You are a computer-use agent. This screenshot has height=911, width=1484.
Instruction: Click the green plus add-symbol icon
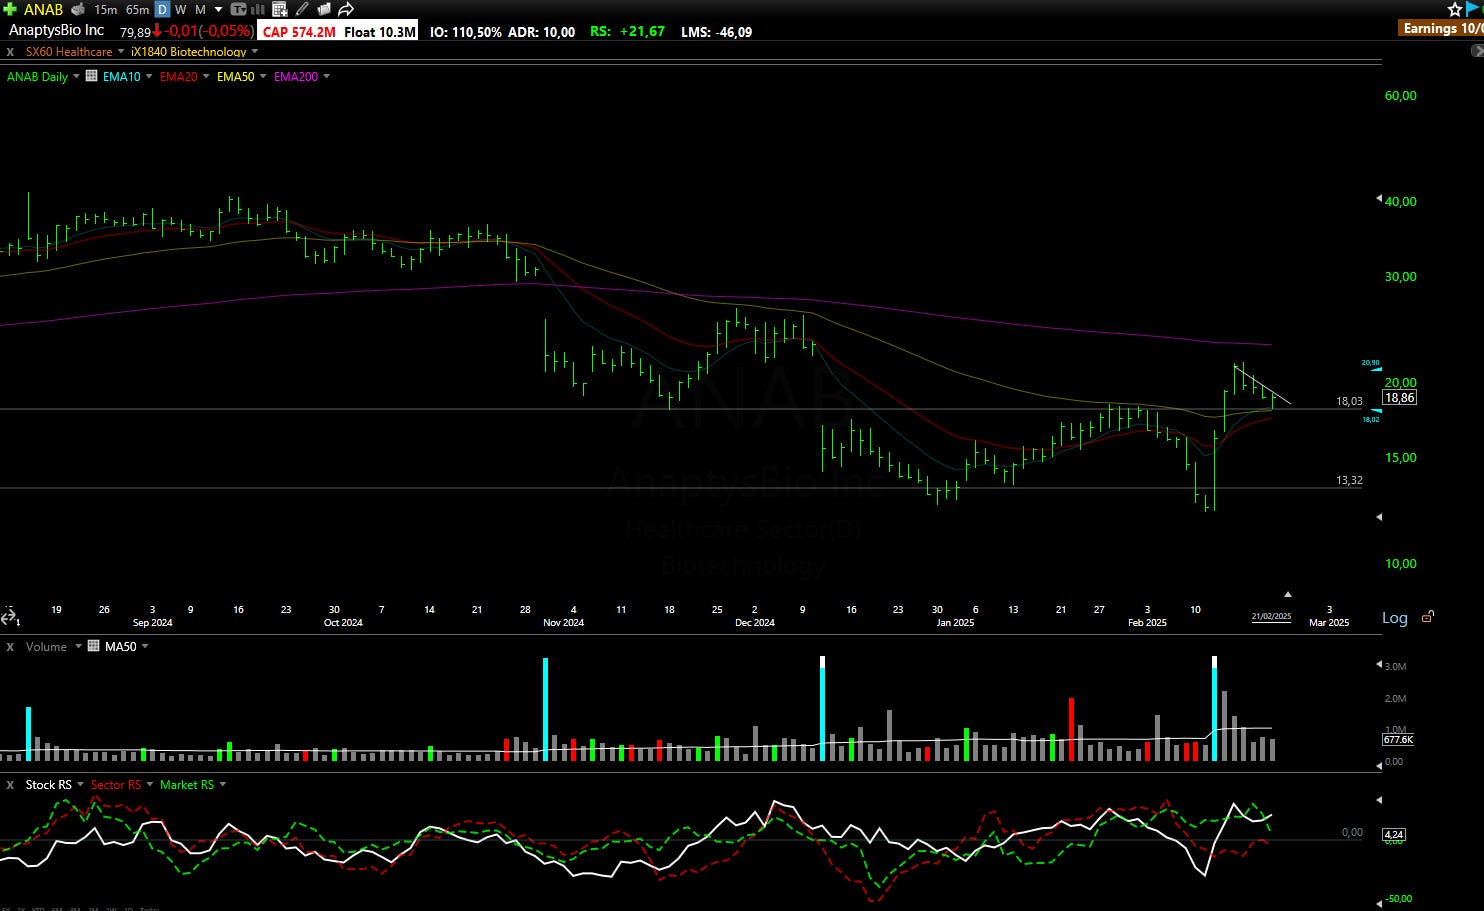(x=10, y=9)
